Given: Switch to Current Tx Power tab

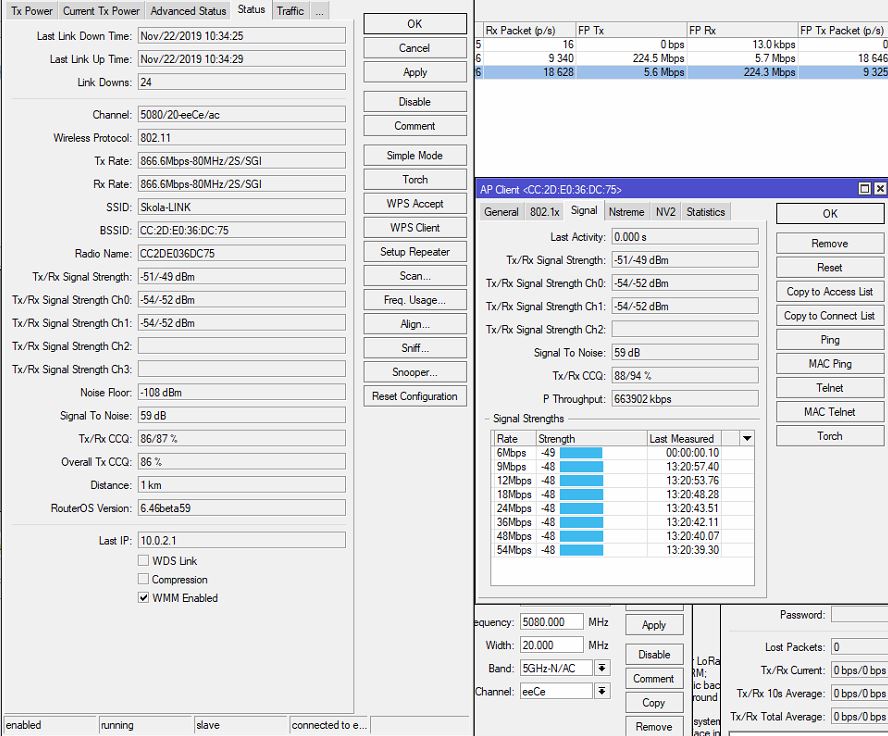Looking at the screenshot, I should coord(101,11).
